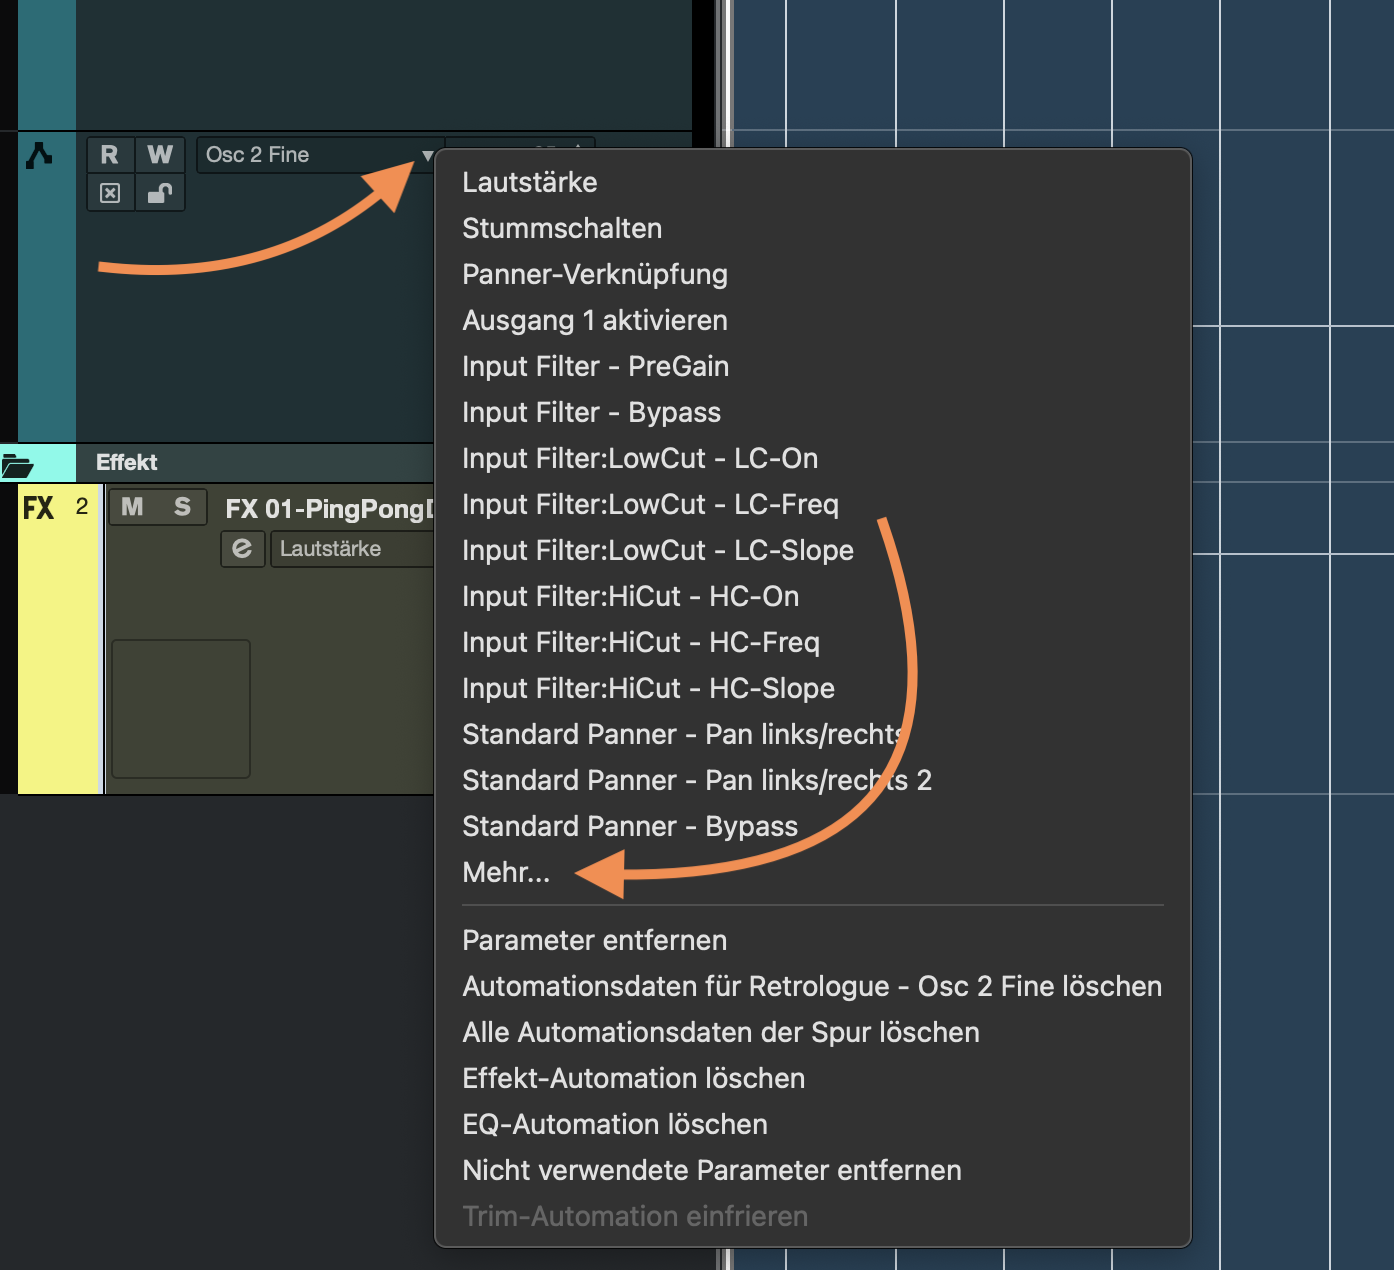Click the FX track type icon
1394x1270 pixels.
click(38, 508)
